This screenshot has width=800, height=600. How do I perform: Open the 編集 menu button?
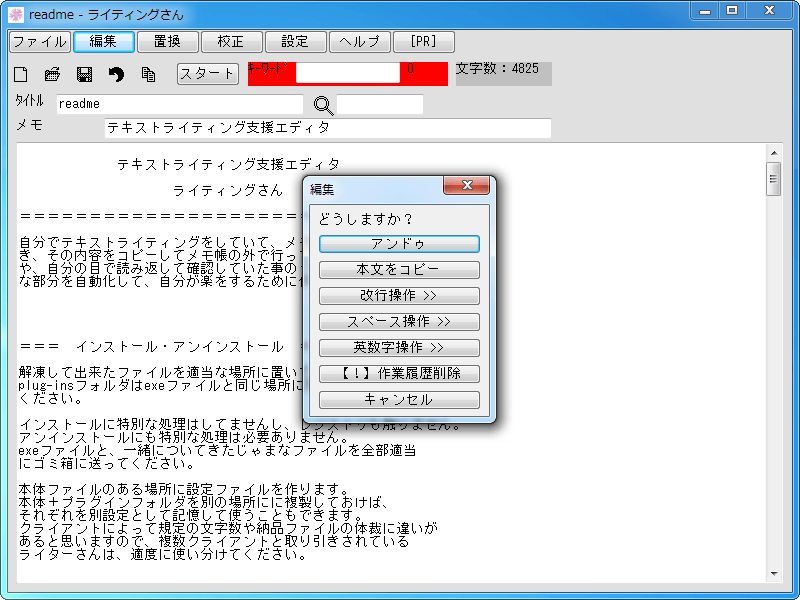104,42
